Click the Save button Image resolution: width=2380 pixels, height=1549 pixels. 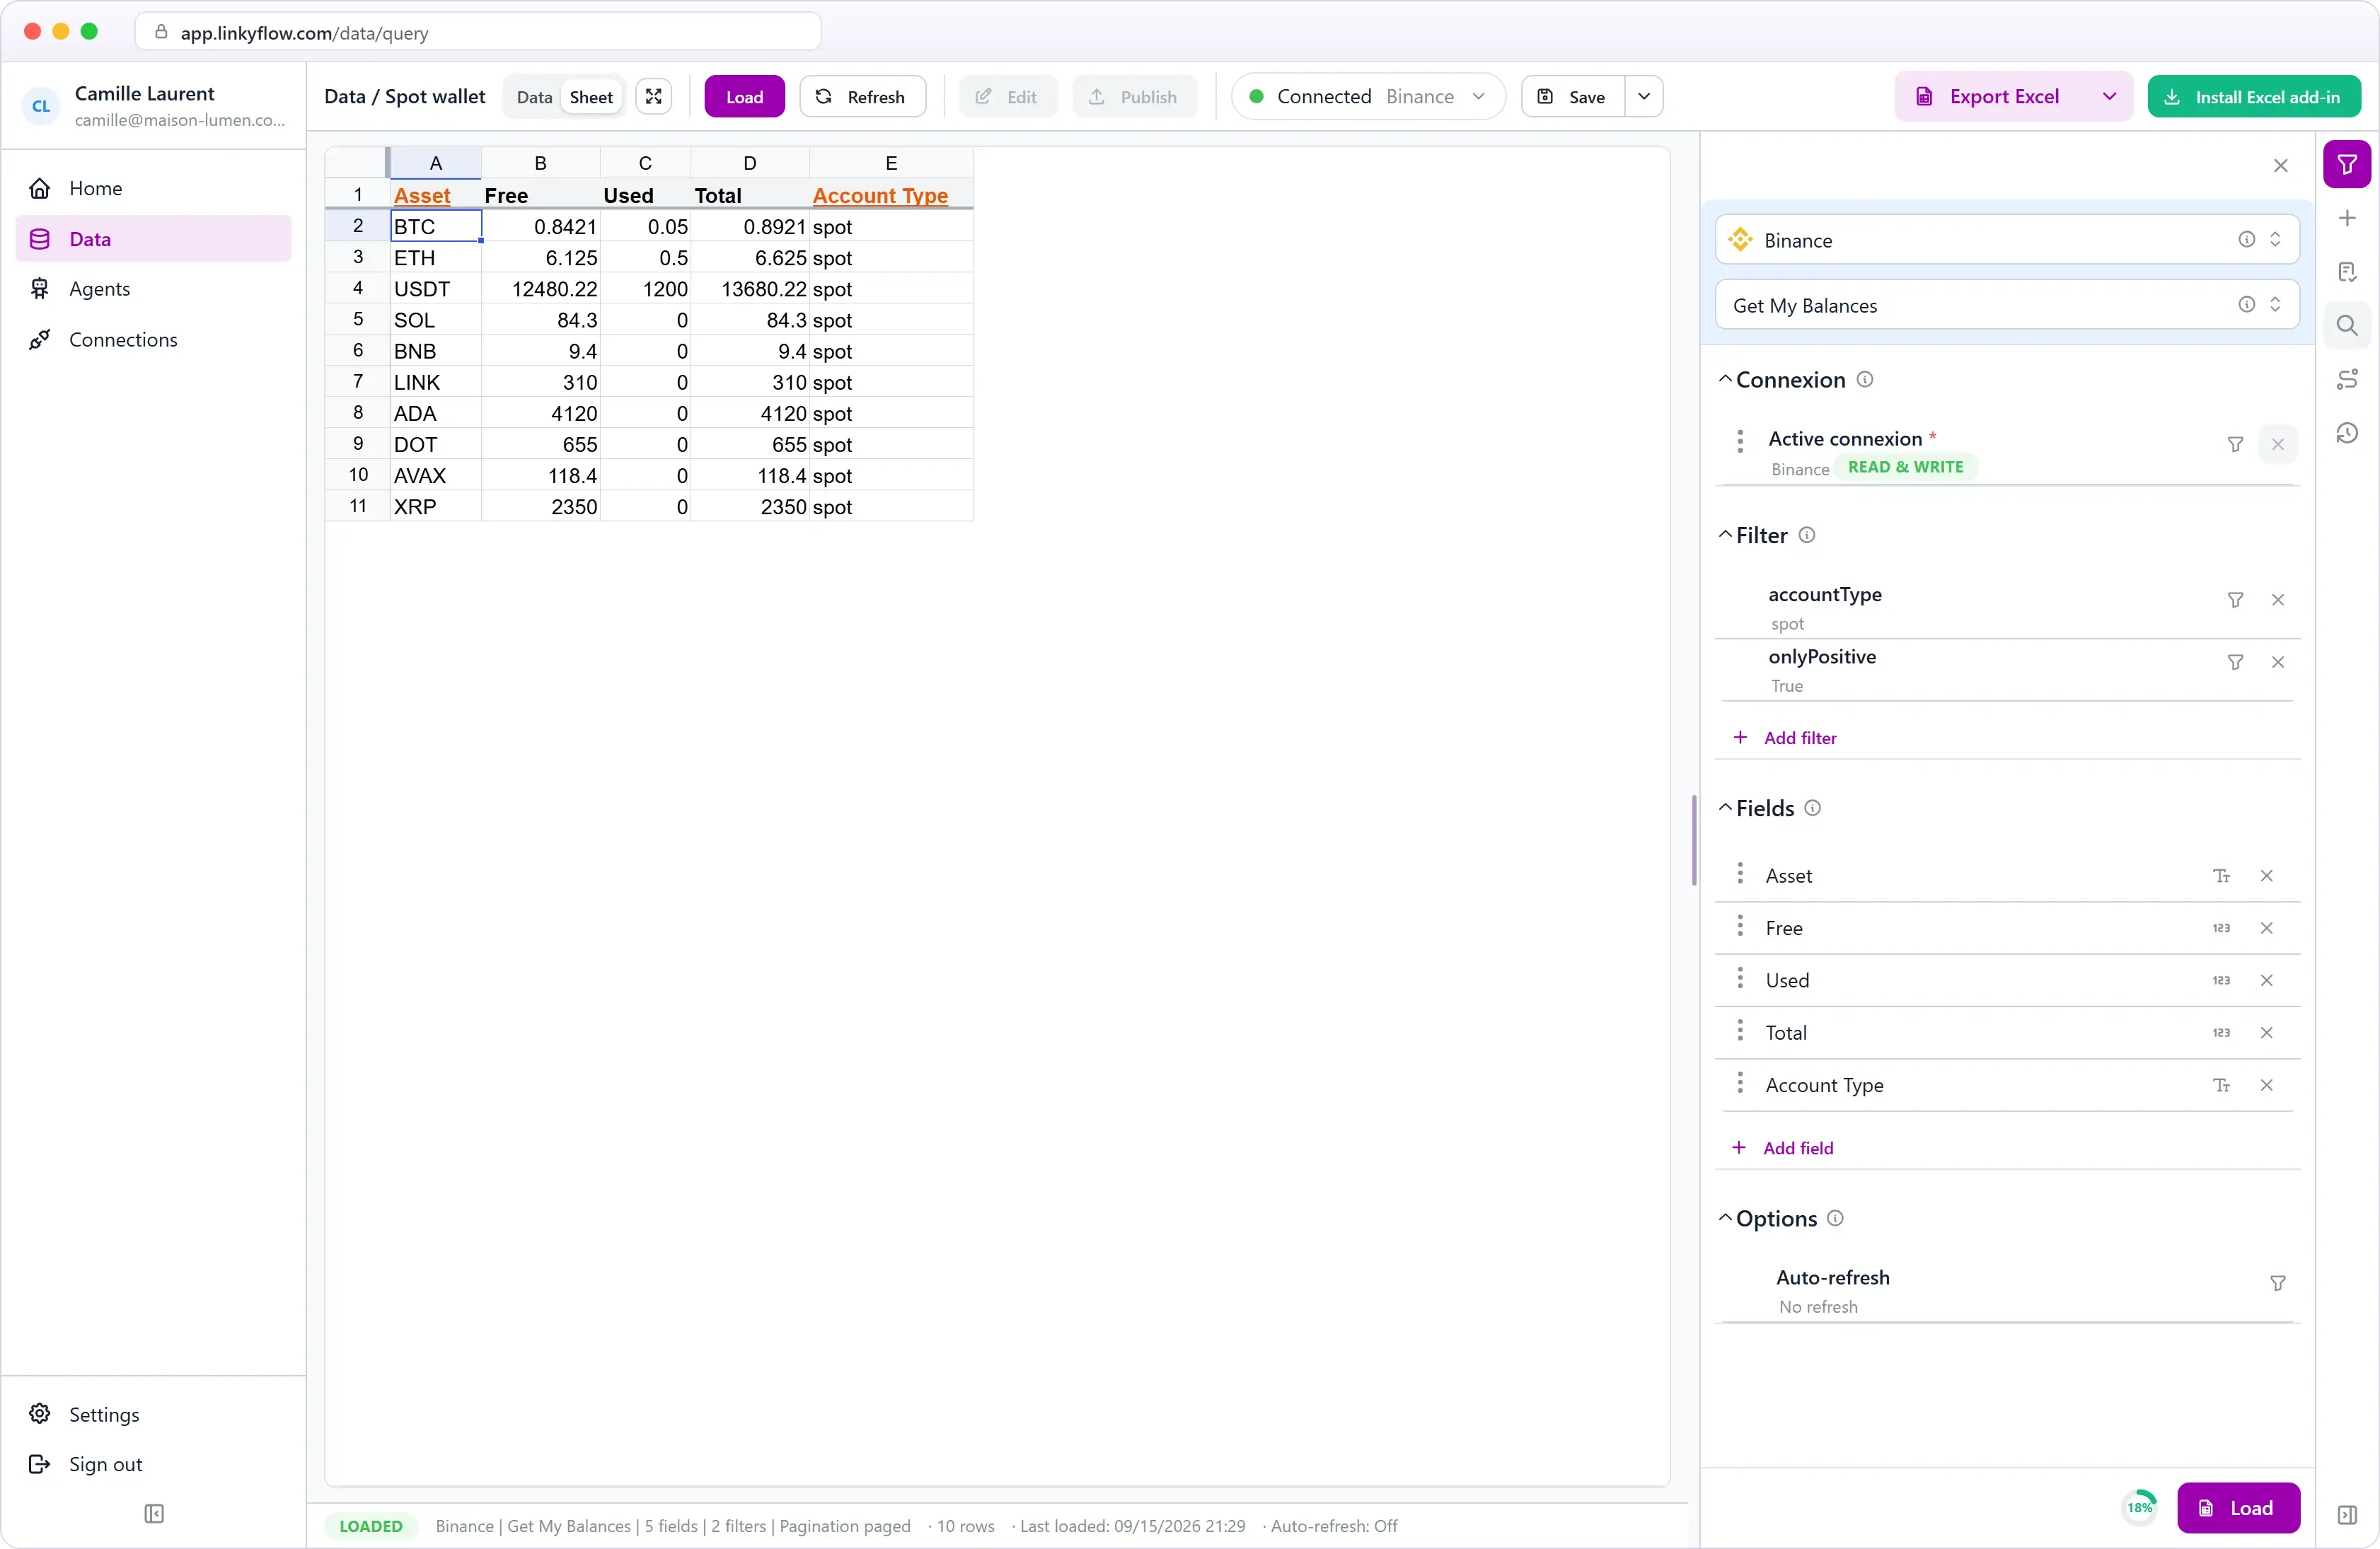coord(1573,97)
